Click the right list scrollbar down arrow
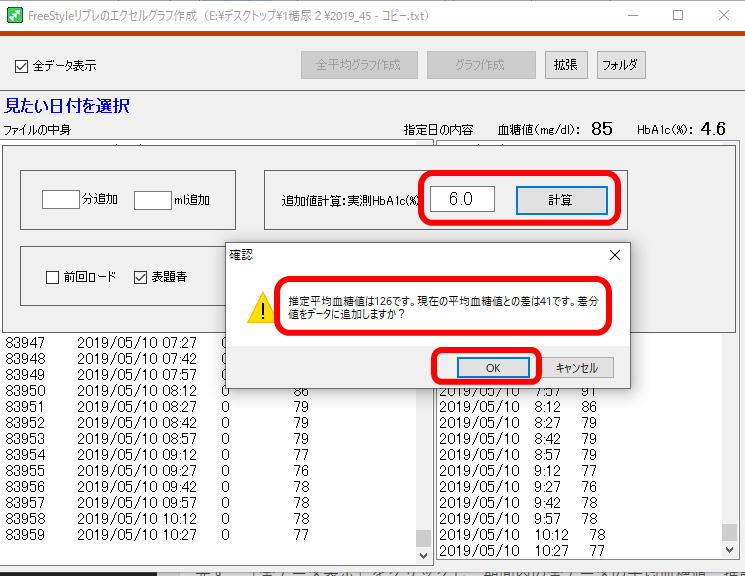This screenshot has width=745, height=576. [x=734, y=552]
